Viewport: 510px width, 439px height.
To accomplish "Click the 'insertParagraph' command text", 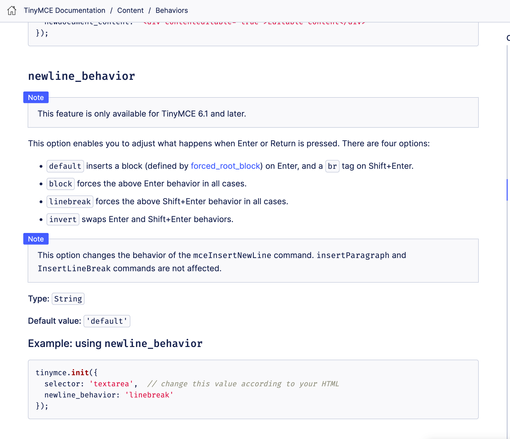I will [353, 255].
